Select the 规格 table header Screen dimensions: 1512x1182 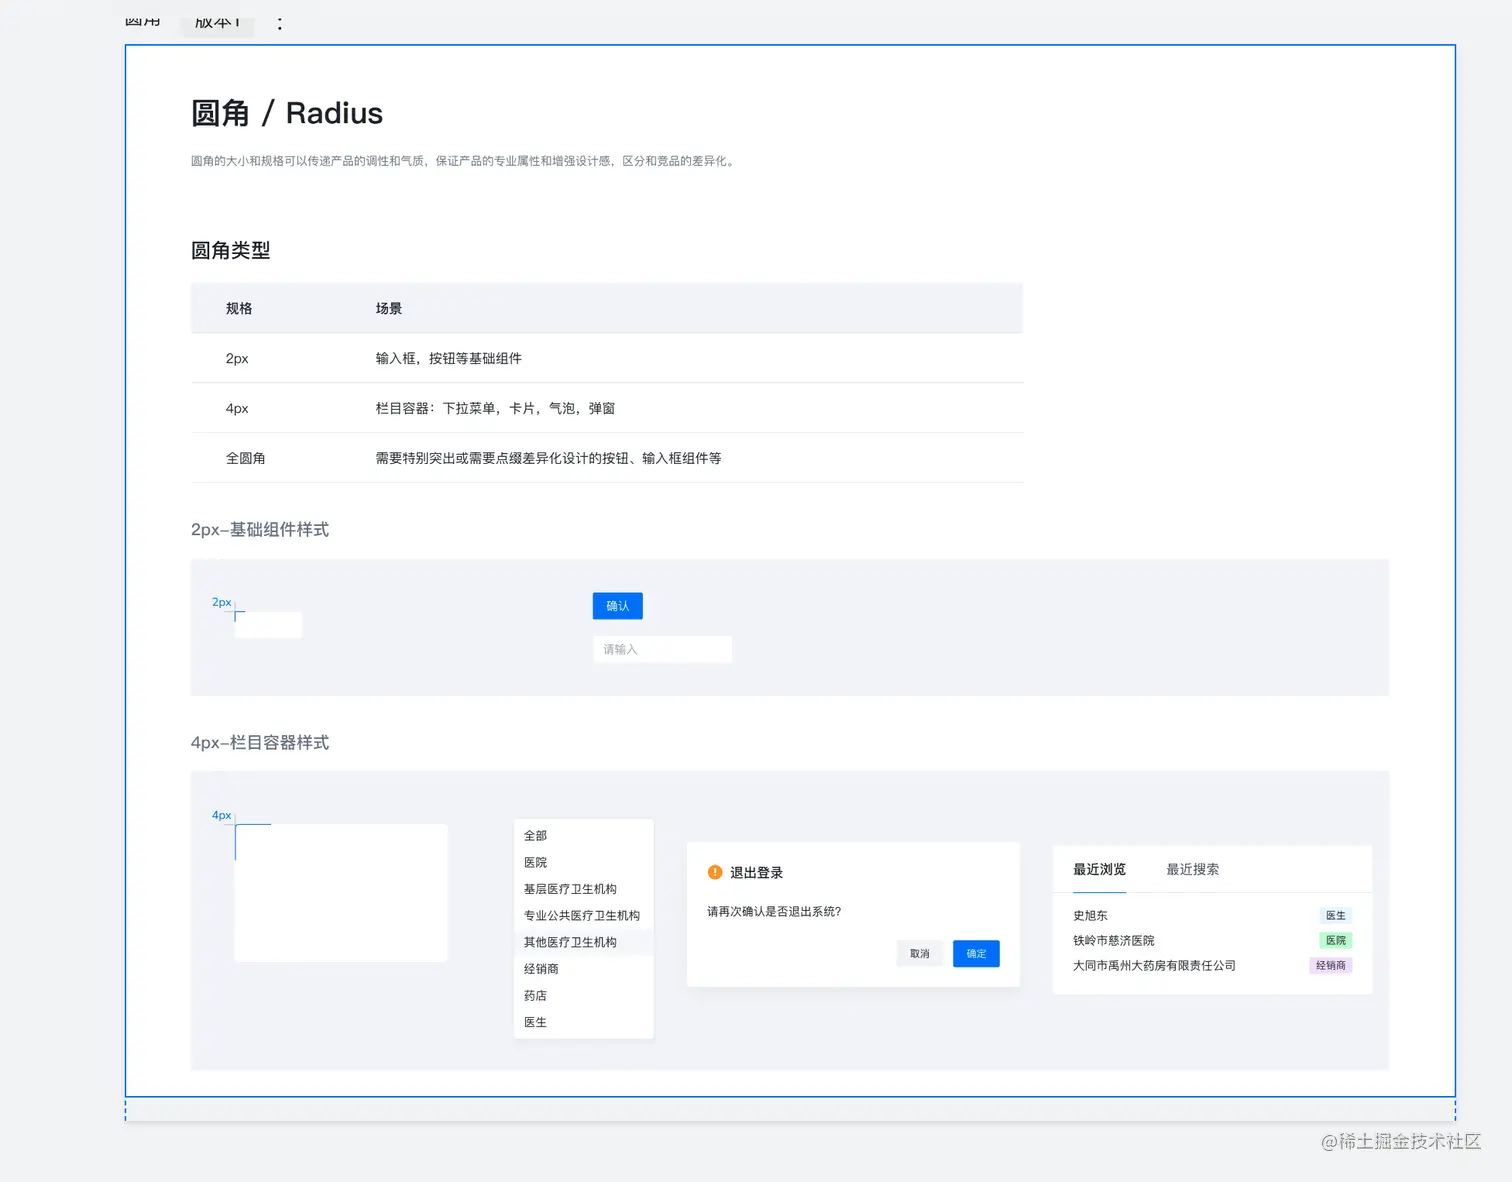[x=239, y=308]
